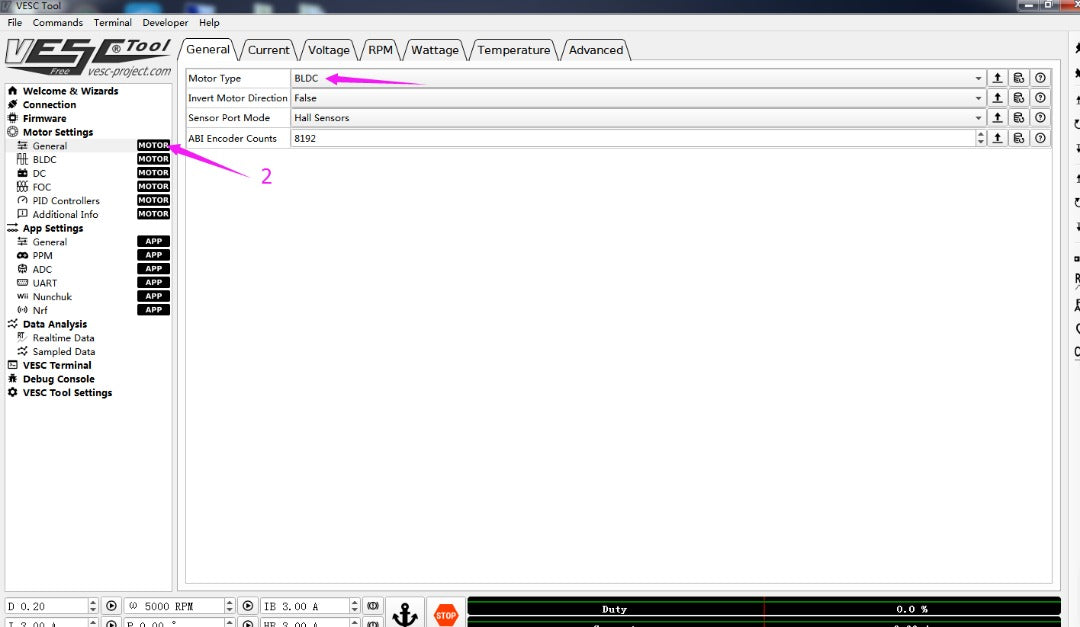Open the Connection page
The image size is (1080, 627).
(49, 105)
